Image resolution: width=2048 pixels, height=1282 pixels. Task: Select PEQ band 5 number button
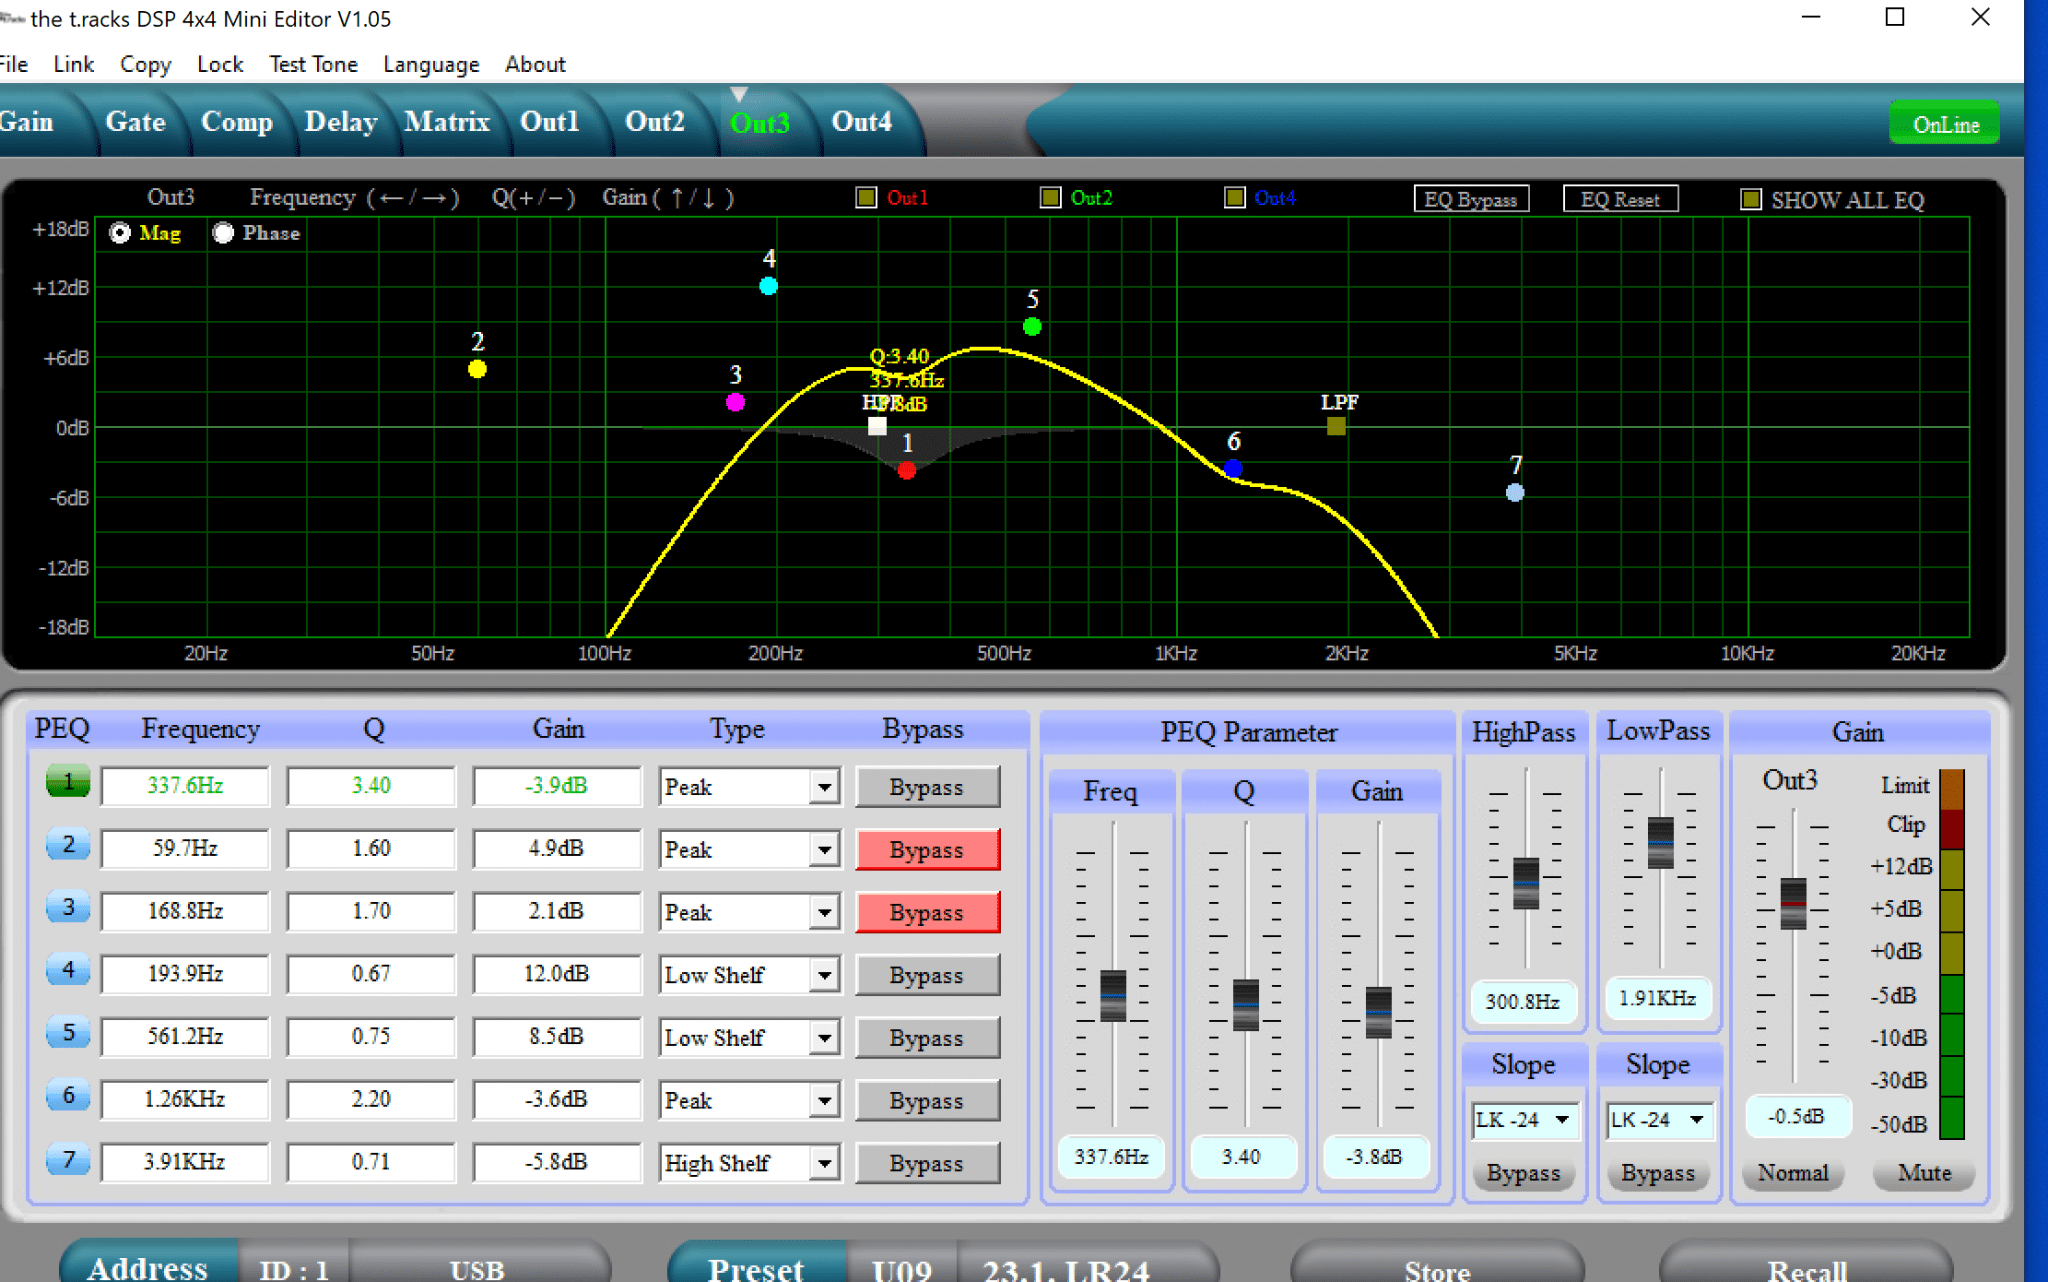point(68,1033)
